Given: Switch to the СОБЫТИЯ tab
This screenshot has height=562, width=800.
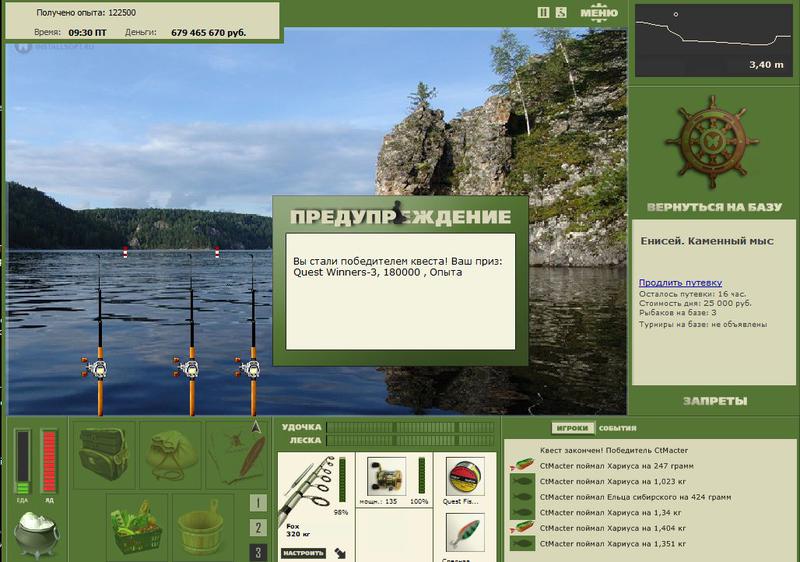Looking at the screenshot, I should pos(617,428).
